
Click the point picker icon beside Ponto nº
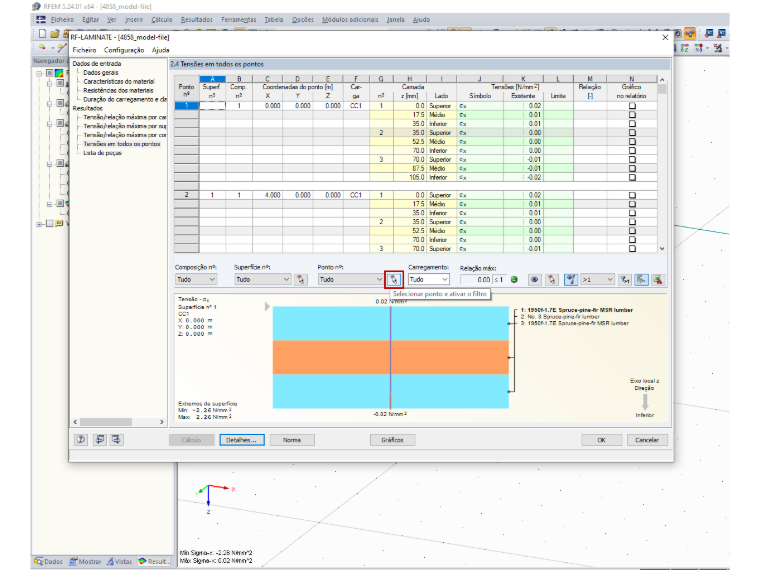point(394,280)
